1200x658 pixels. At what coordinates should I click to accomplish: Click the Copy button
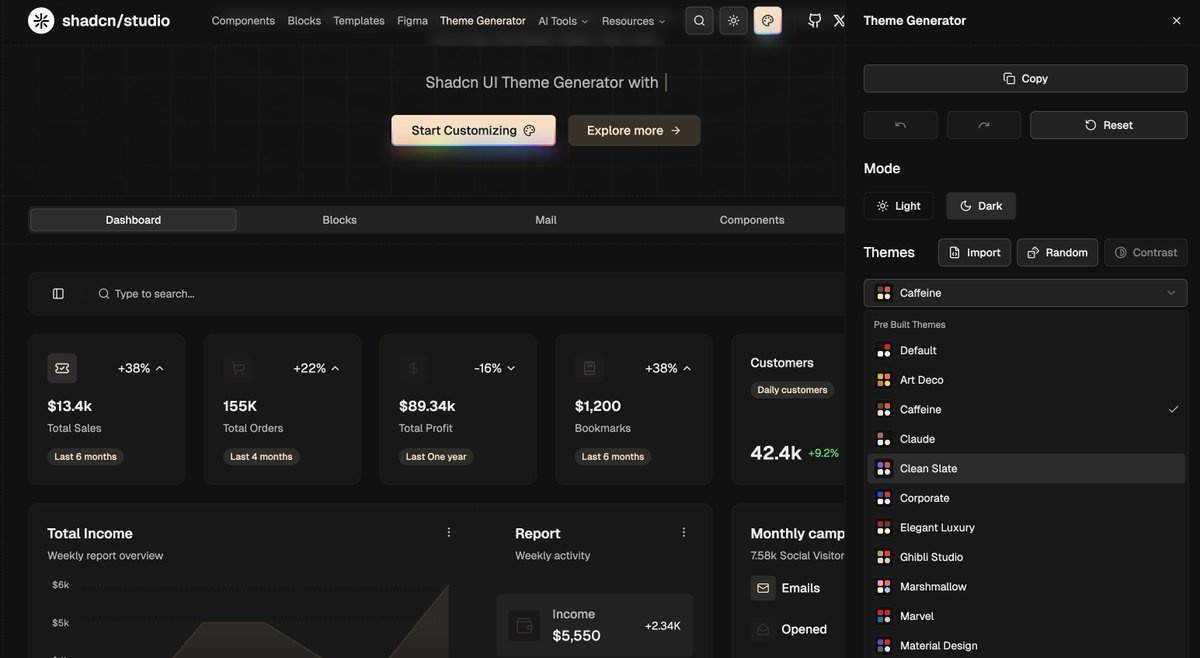1026,78
